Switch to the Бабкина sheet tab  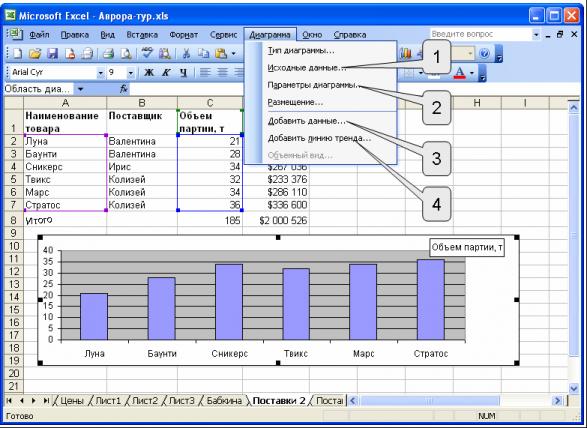[x=224, y=401]
